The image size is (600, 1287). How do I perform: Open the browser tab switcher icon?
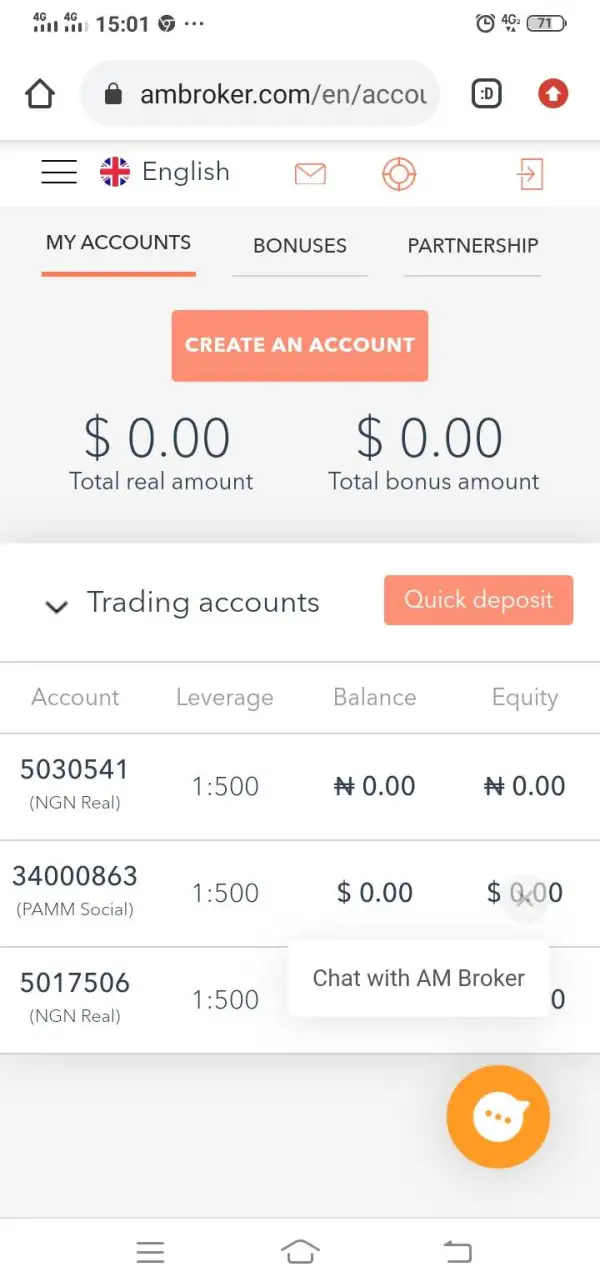pos(486,94)
